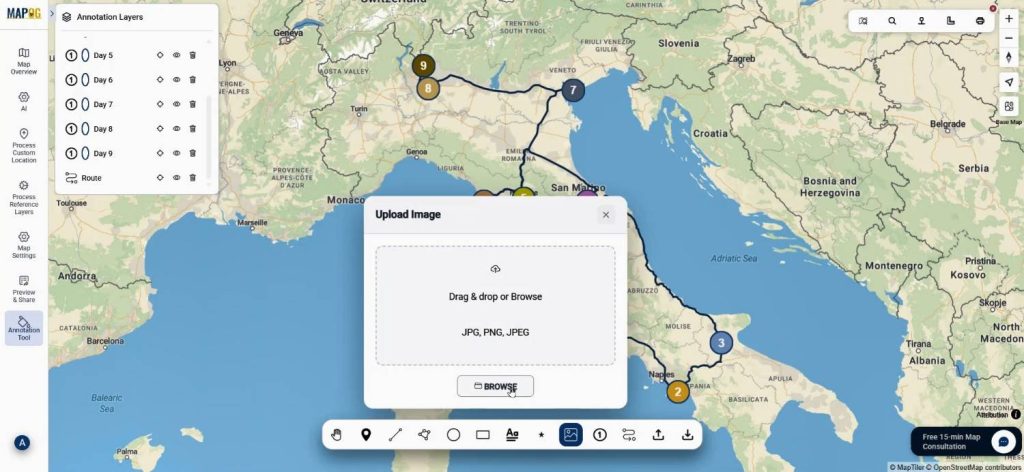Delete the Day 9 layer
Image resolution: width=1024 pixels, height=472 pixels.
(193, 153)
